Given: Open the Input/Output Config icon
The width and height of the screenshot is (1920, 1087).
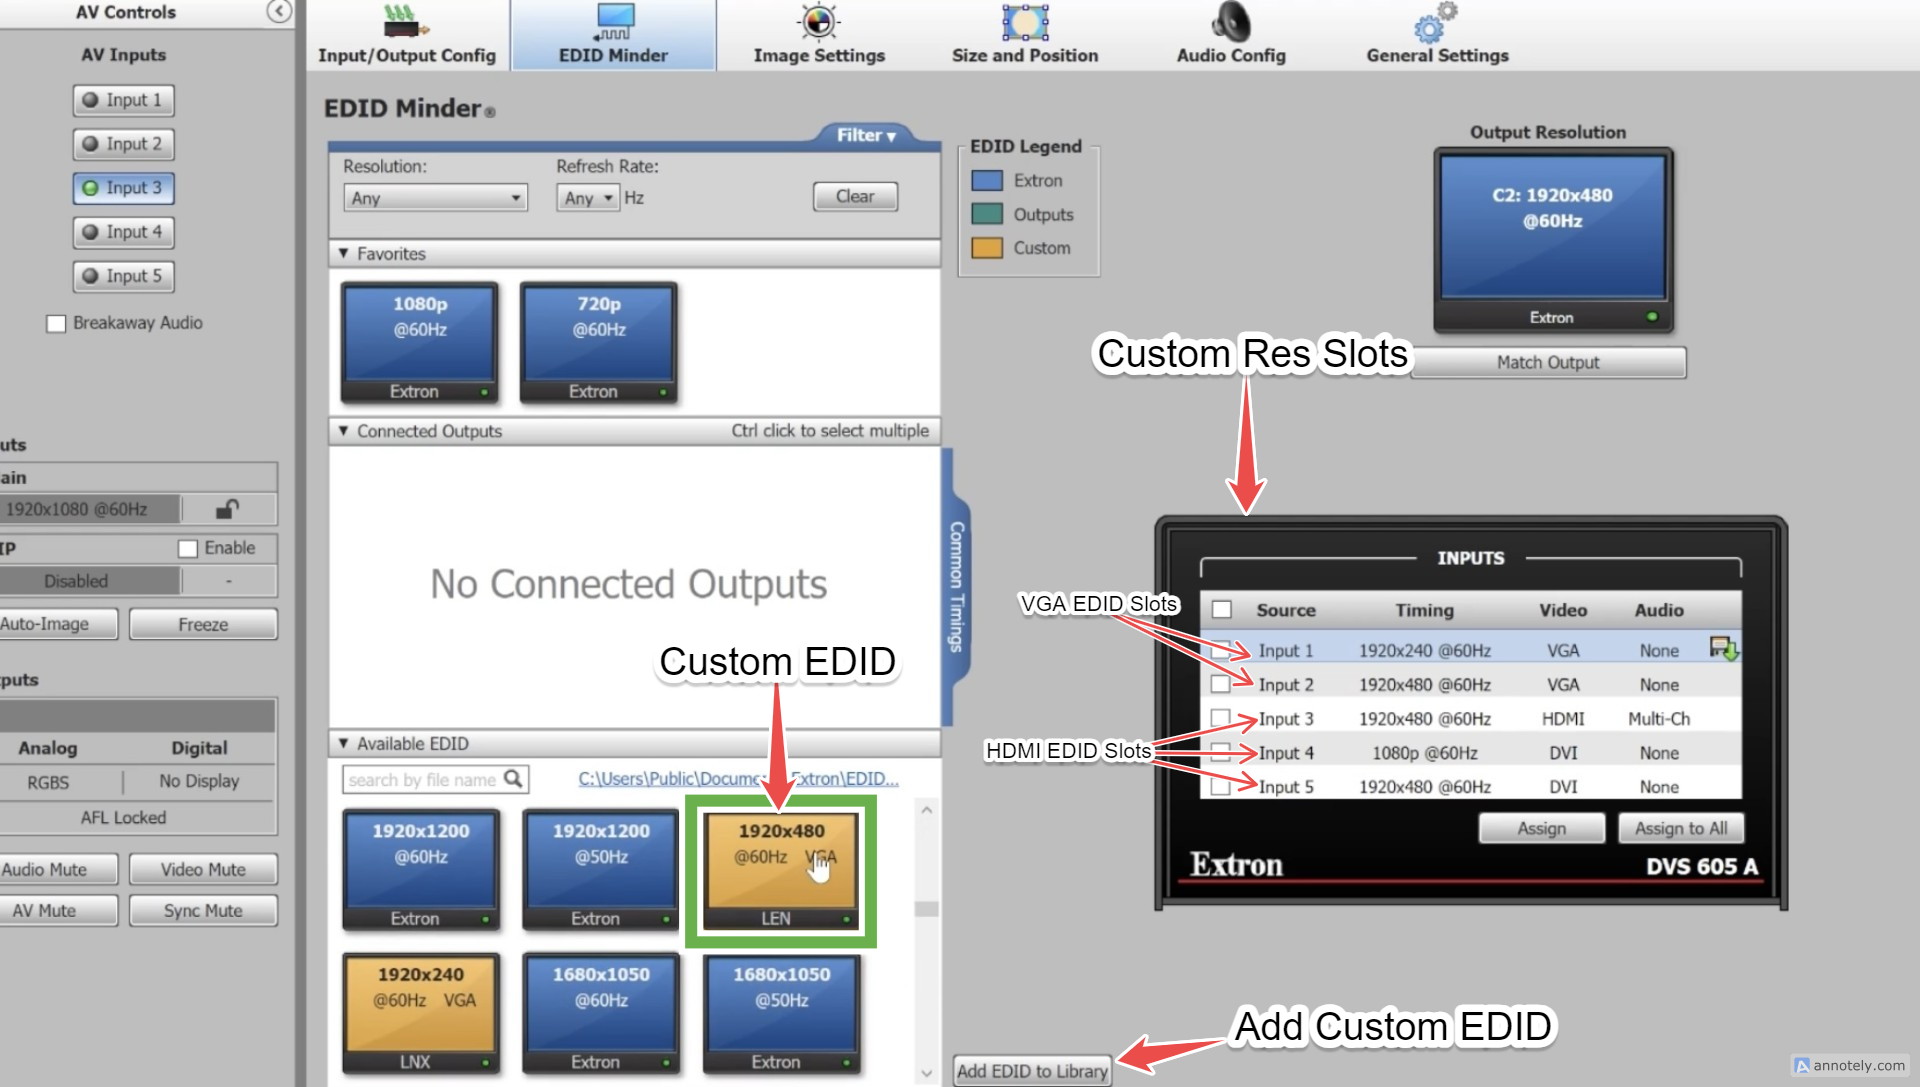Looking at the screenshot, I should [x=405, y=22].
